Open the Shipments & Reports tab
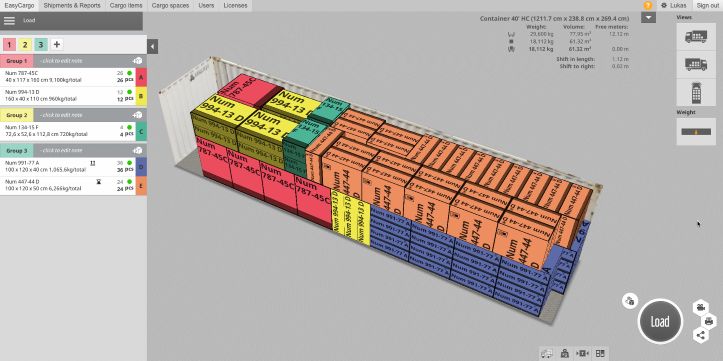 [72, 6]
